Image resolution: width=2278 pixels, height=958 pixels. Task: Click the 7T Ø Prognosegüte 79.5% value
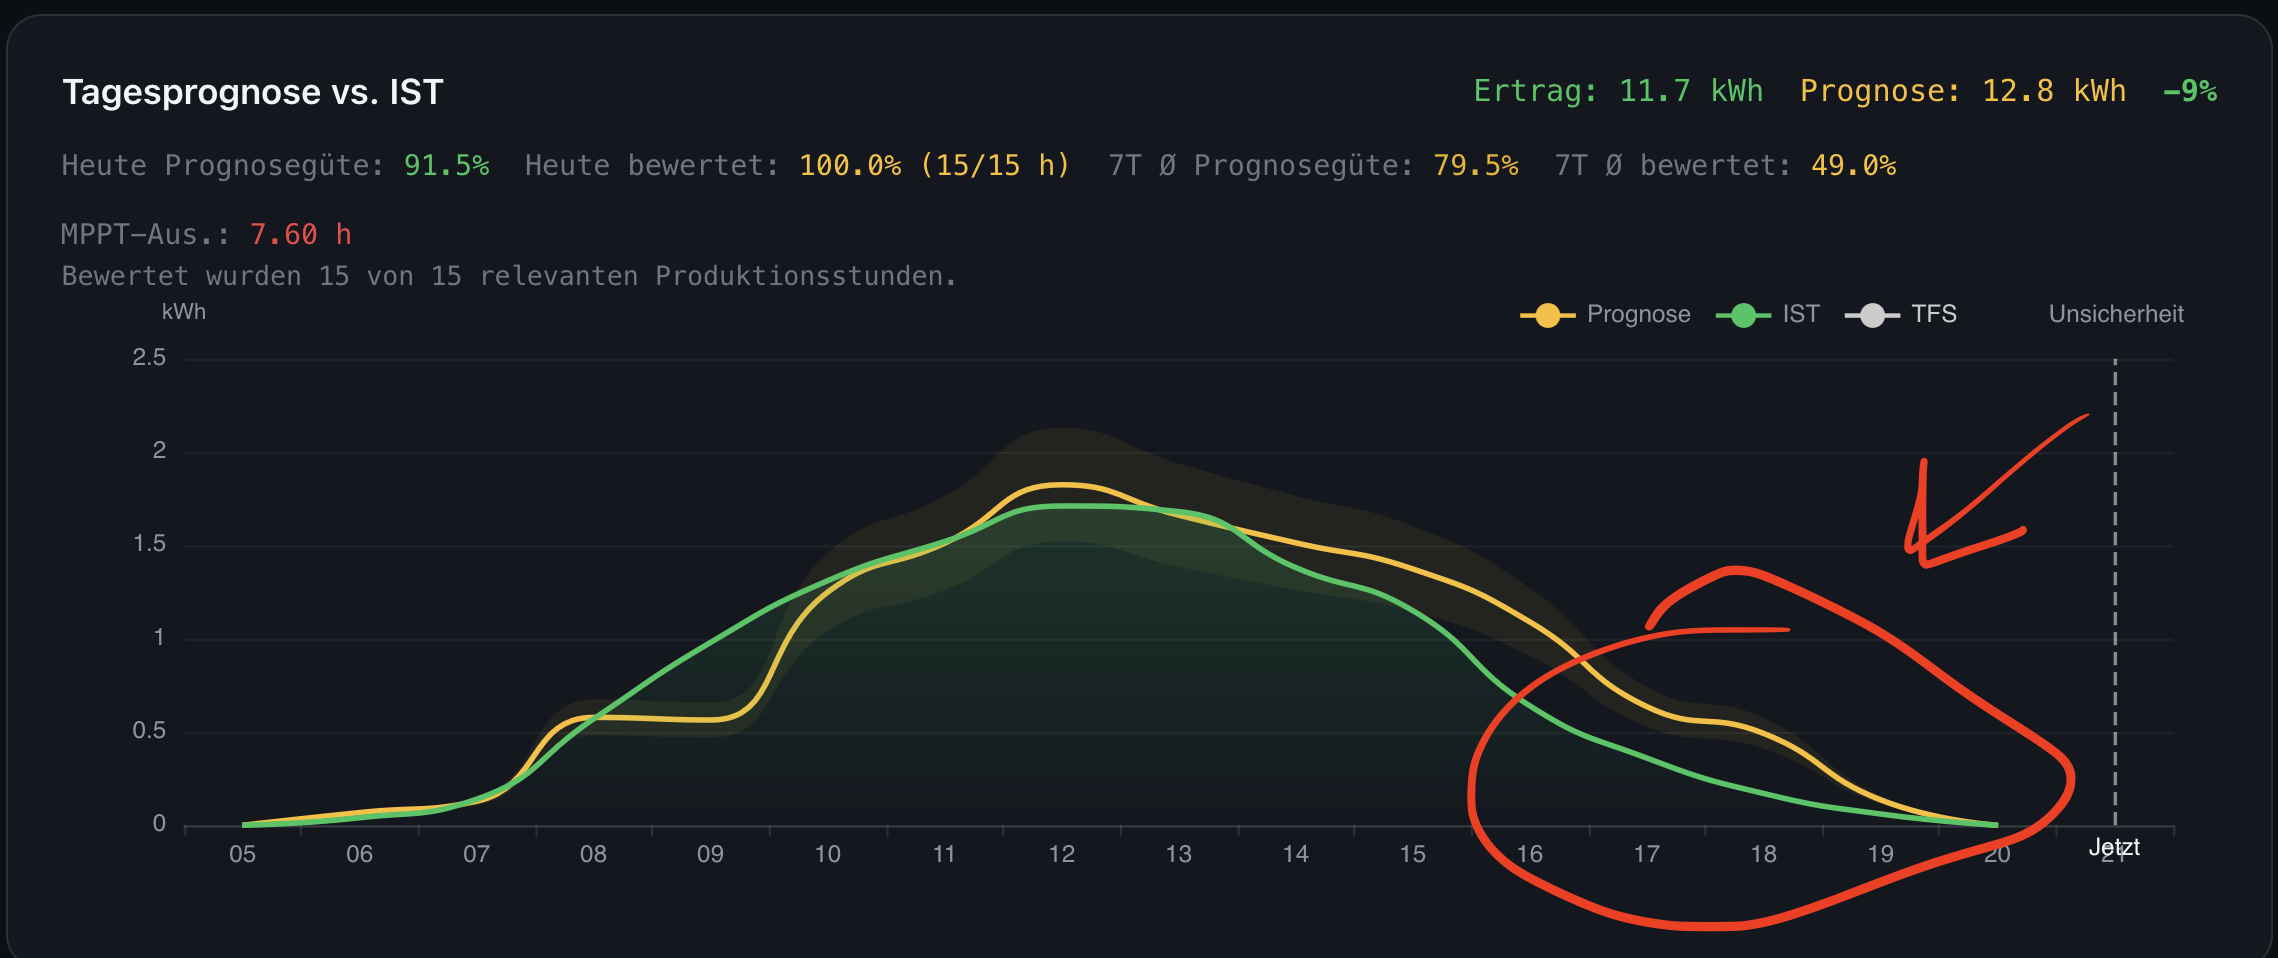click(1475, 166)
